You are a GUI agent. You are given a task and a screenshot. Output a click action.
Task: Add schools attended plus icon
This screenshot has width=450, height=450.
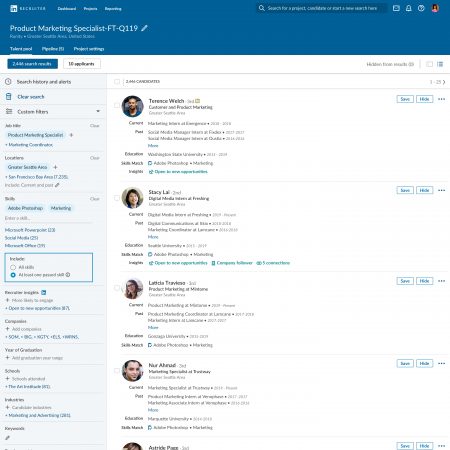tap(7, 379)
